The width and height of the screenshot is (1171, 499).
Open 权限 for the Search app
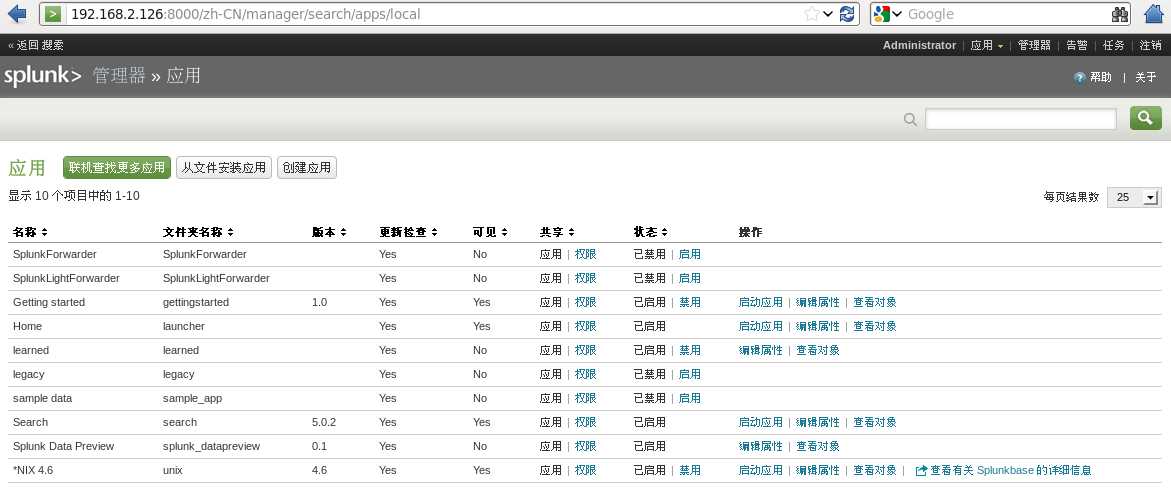click(x=586, y=423)
